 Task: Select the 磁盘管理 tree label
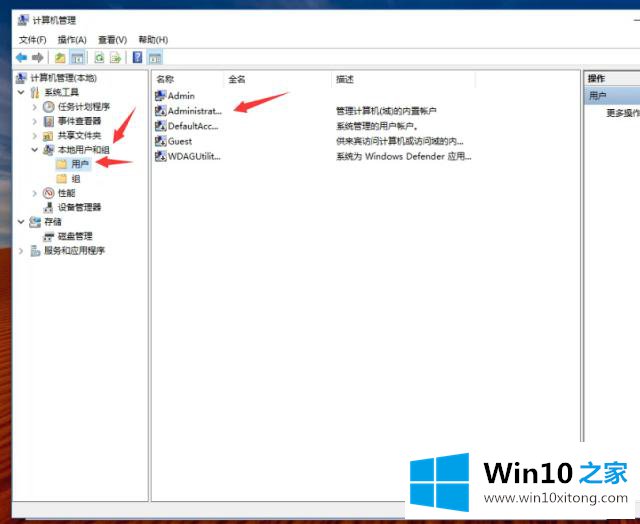click(x=75, y=236)
